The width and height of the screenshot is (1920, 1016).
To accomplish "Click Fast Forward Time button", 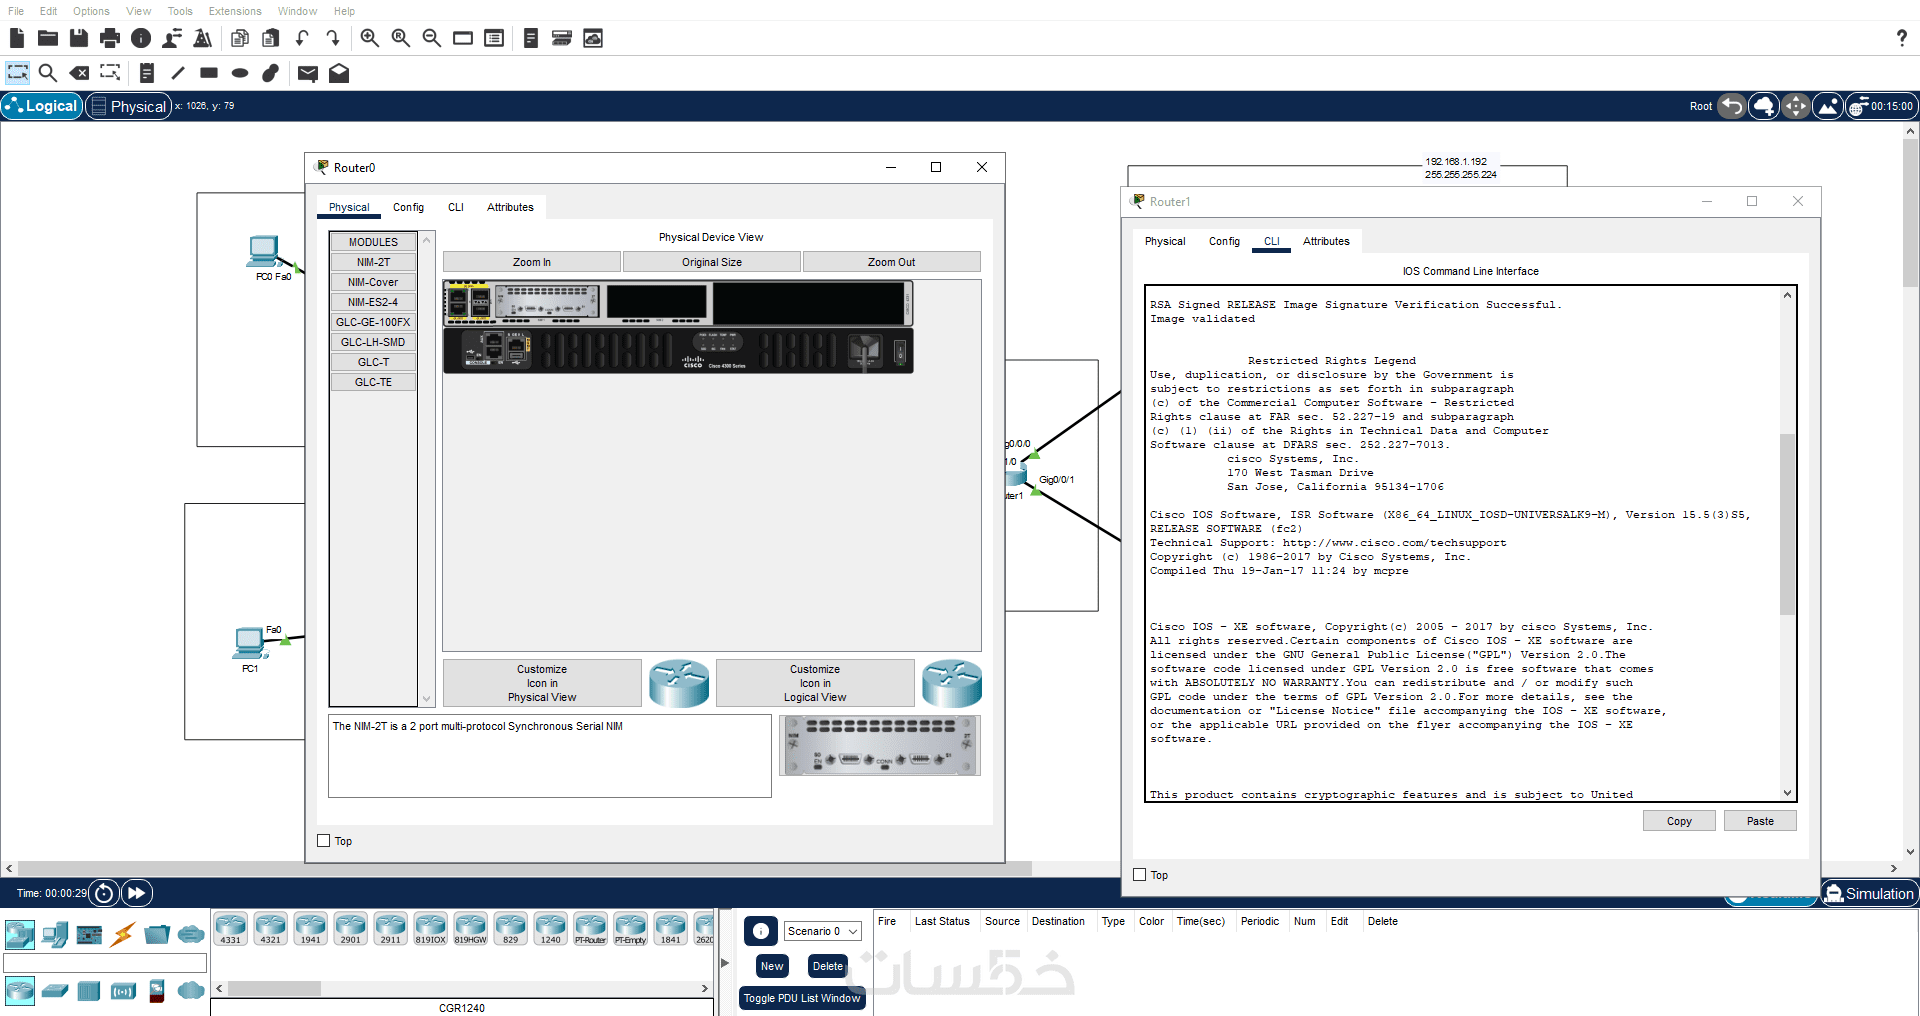I will coord(137,893).
